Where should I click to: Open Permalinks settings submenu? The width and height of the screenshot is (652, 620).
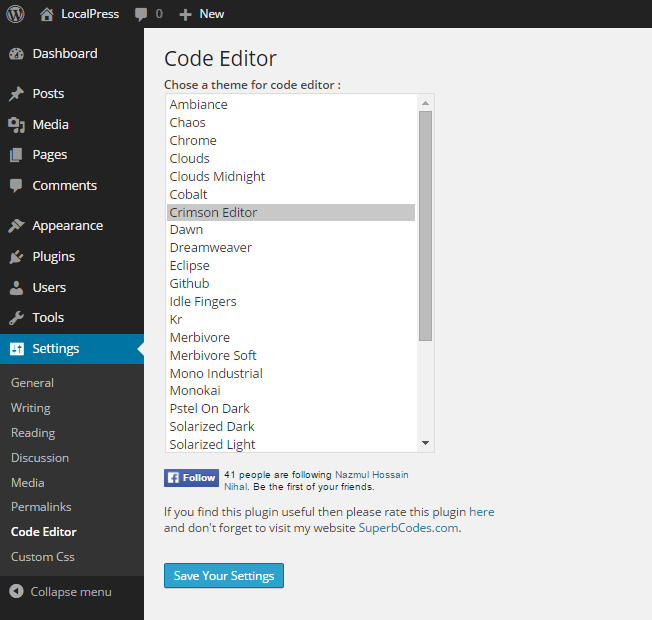[x=41, y=507]
